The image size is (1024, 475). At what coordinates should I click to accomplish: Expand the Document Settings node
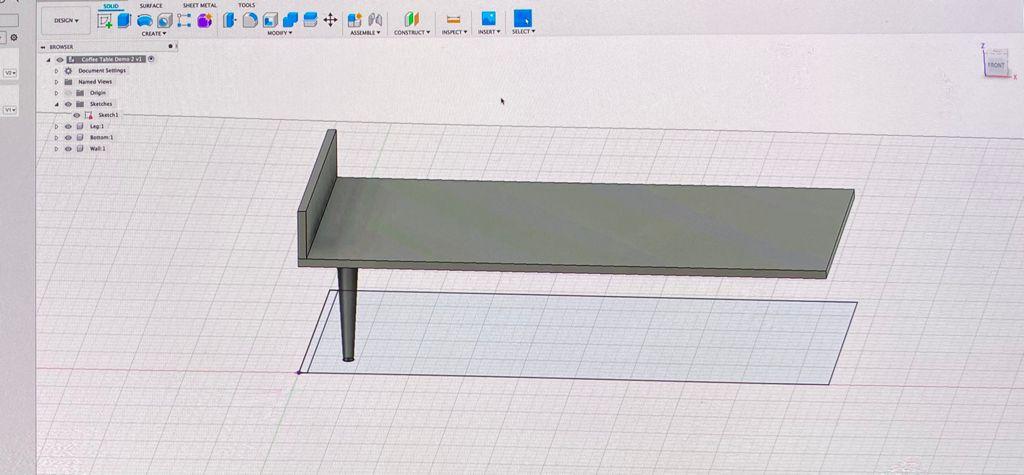click(56, 71)
